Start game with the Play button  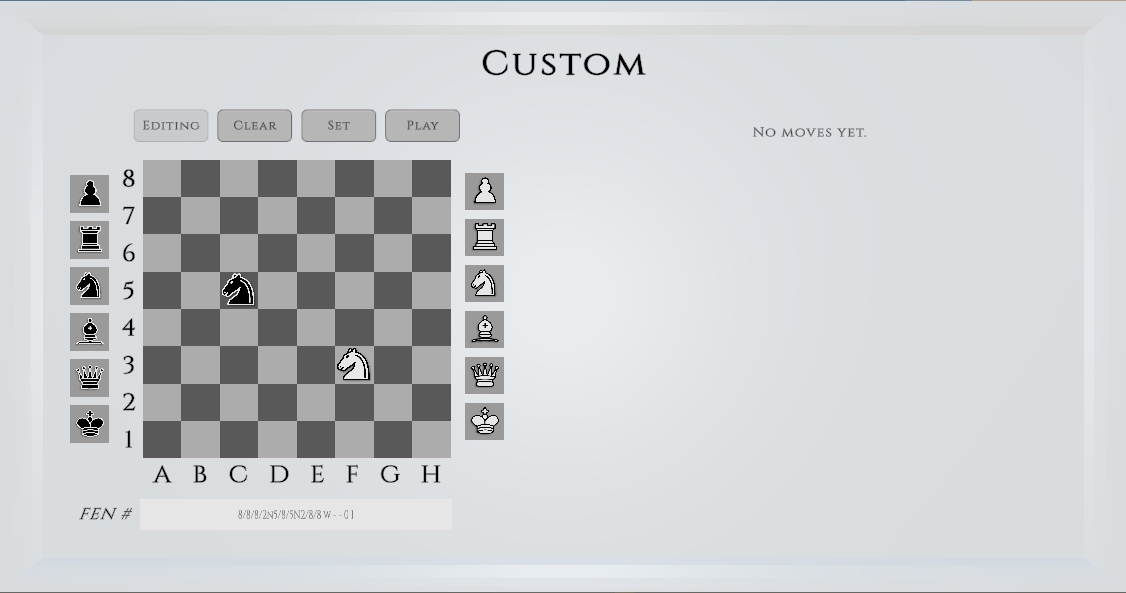423,126
